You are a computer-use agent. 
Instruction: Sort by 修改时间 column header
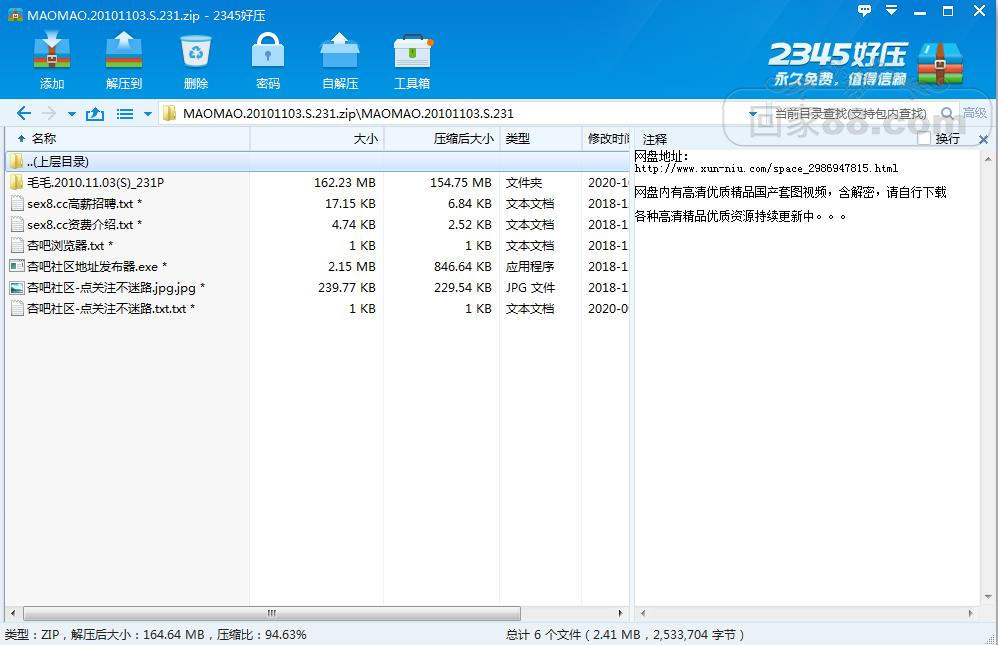tap(606, 138)
